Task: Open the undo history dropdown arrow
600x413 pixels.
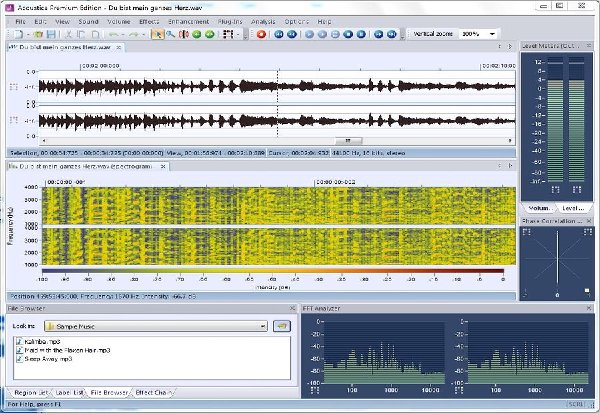Action: (123, 35)
